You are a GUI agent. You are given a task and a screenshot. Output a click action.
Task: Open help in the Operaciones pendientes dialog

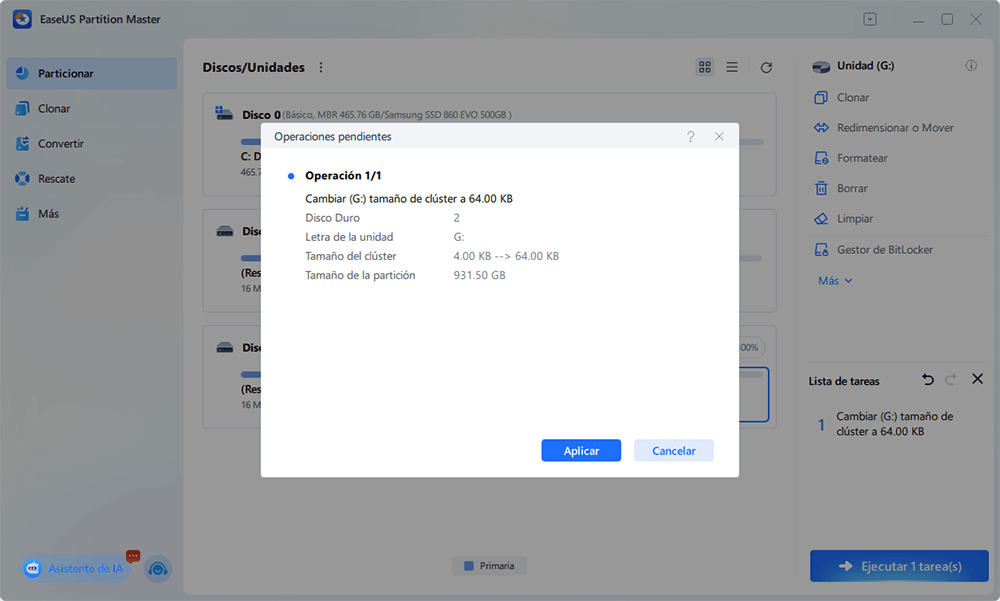click(x=691, y=136)
